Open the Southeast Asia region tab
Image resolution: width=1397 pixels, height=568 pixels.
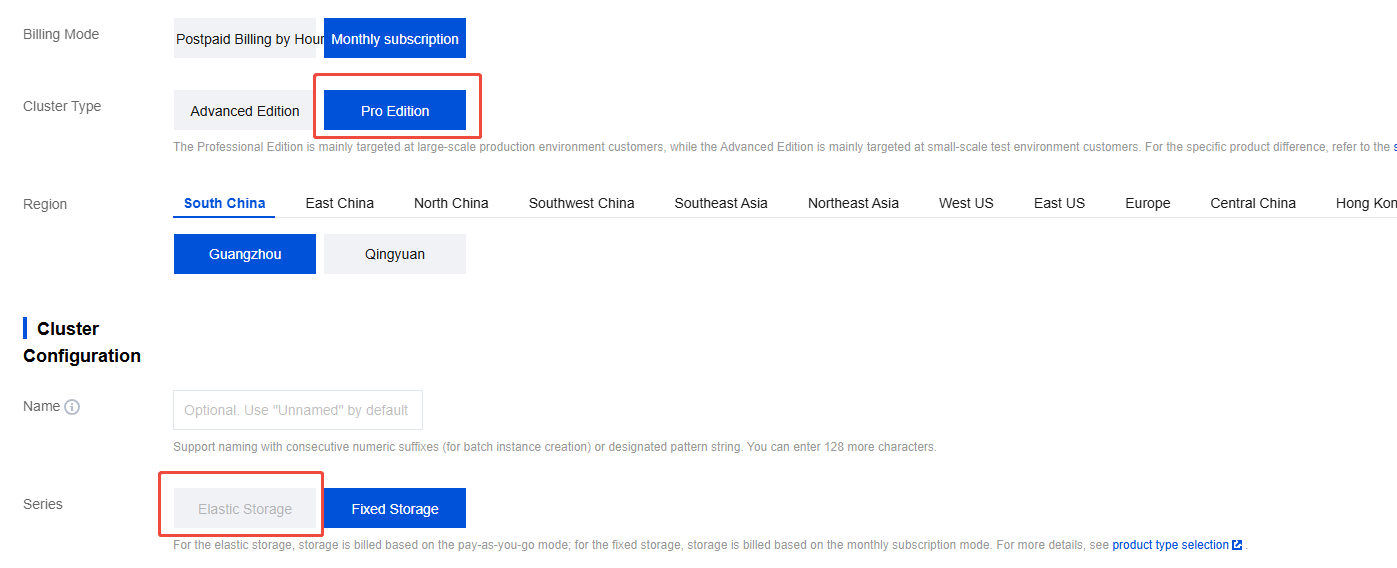click(721, 203)
